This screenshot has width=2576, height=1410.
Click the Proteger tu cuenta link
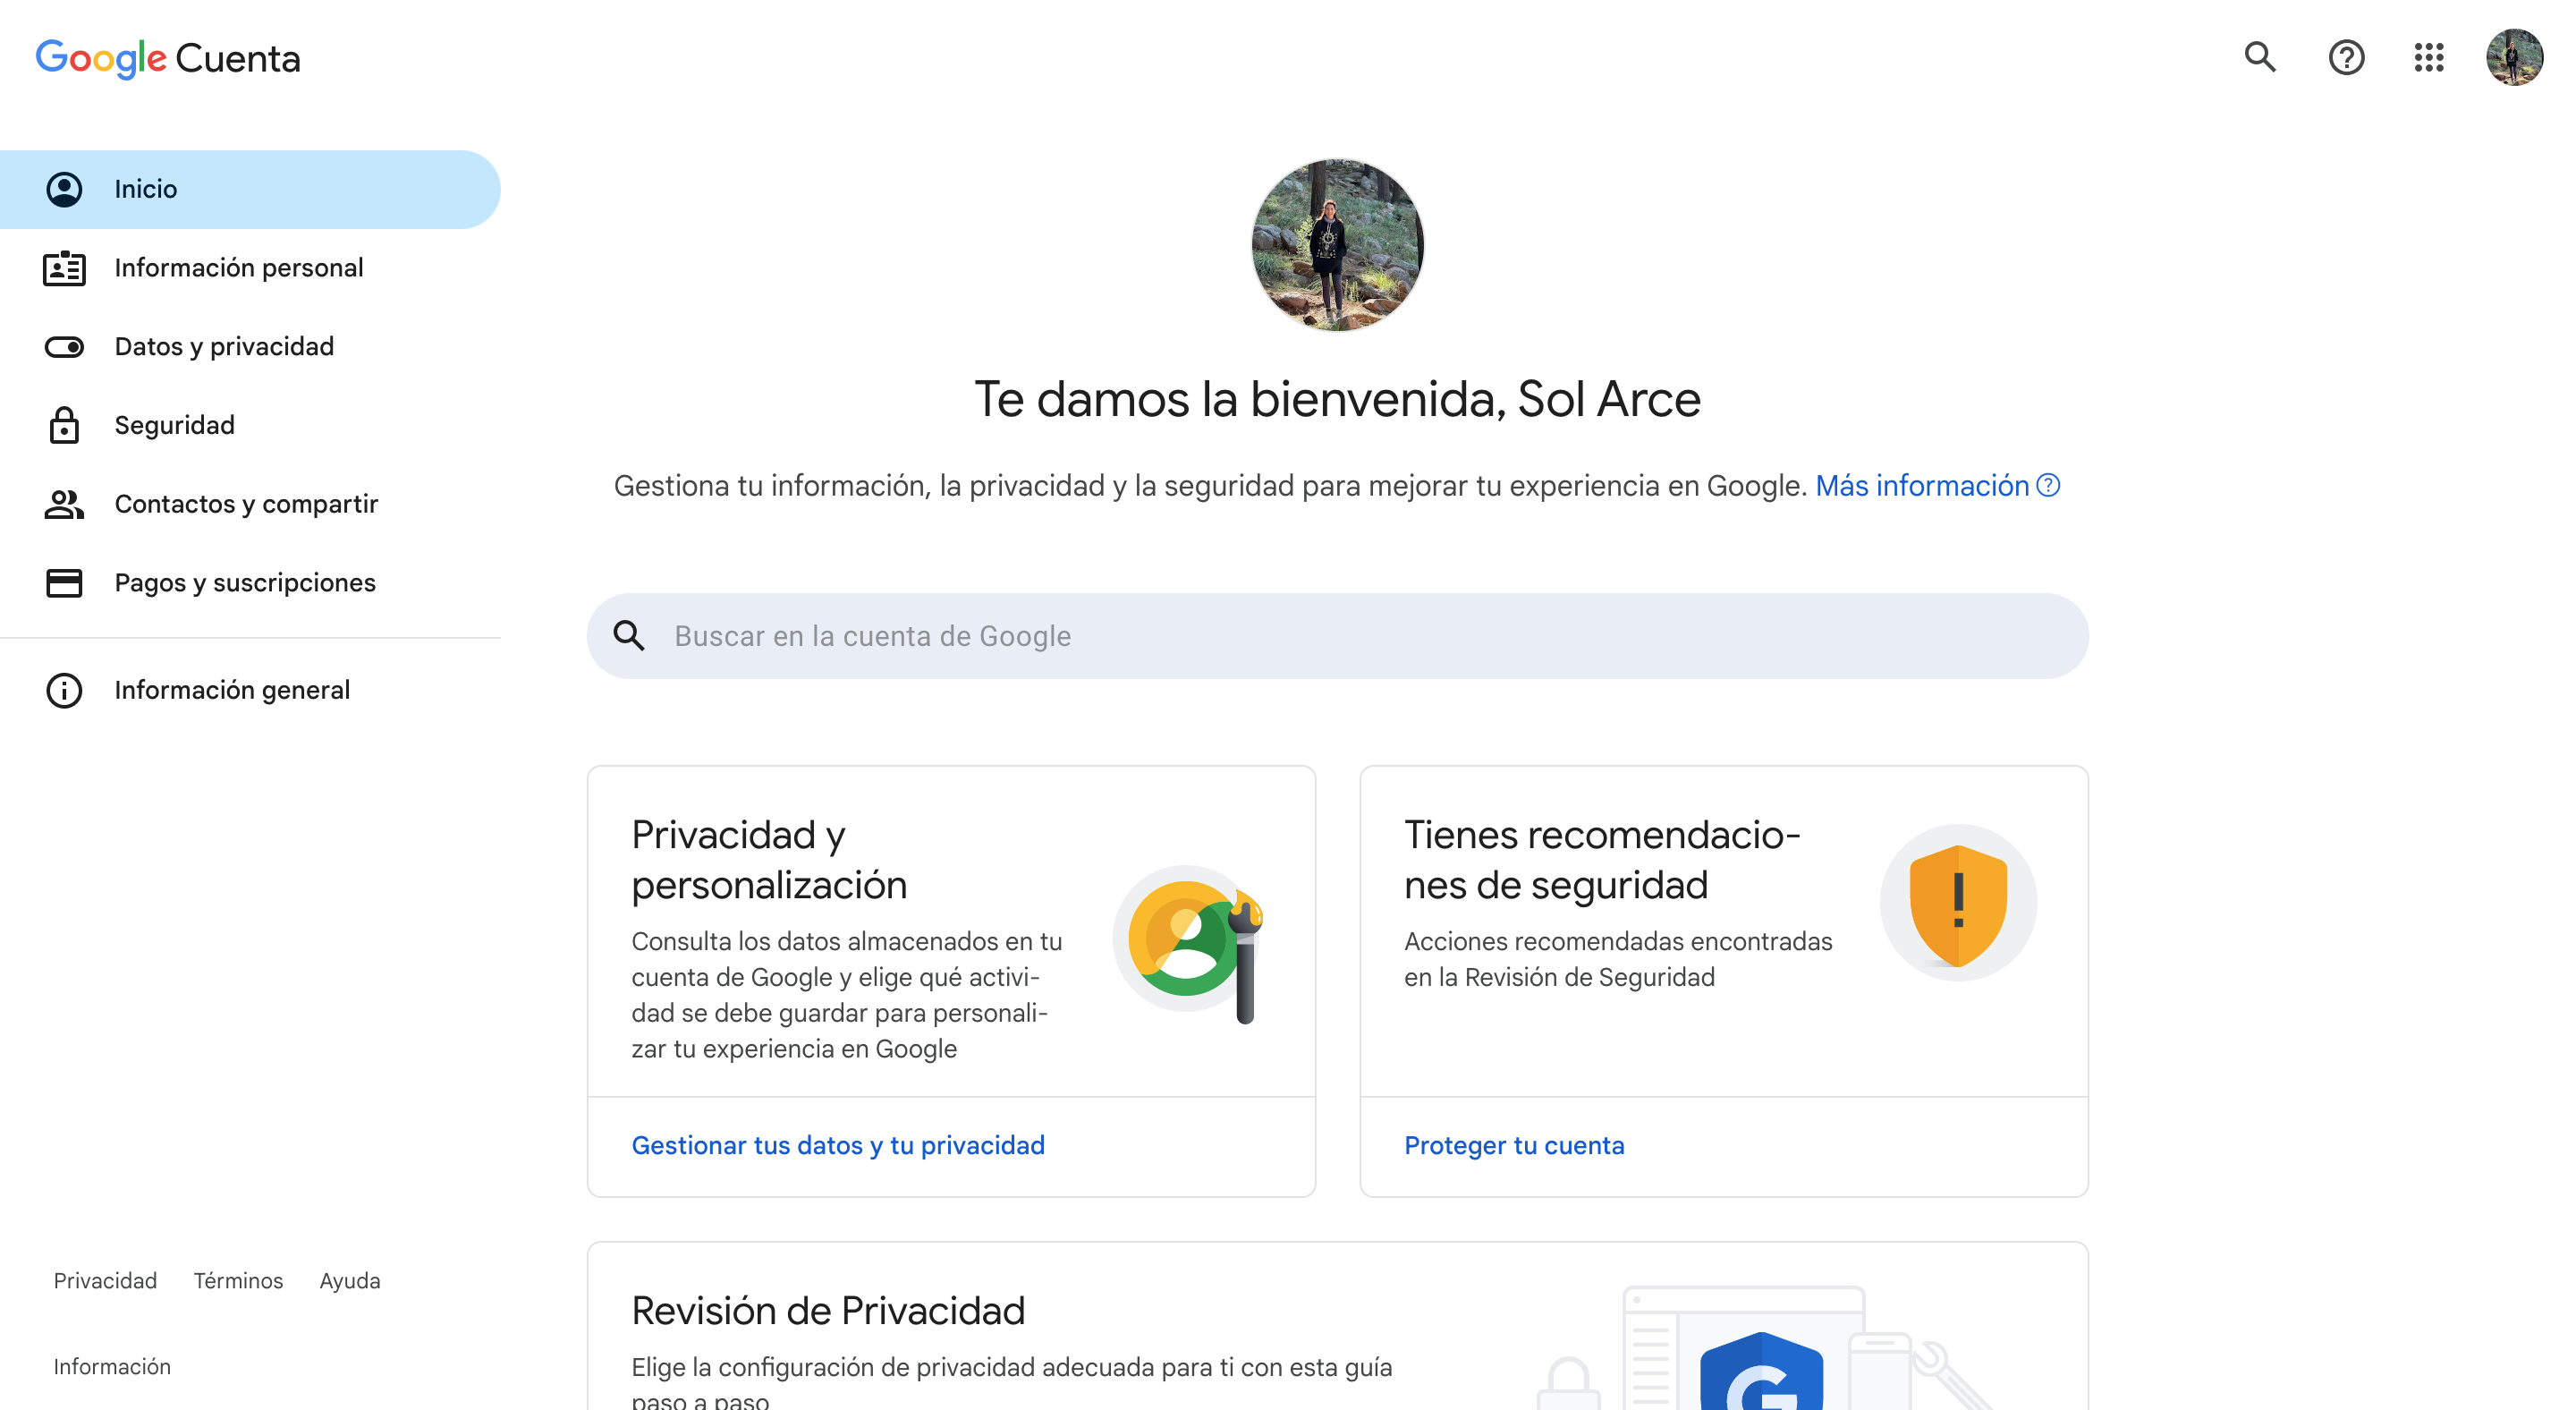[1514, 1145]
